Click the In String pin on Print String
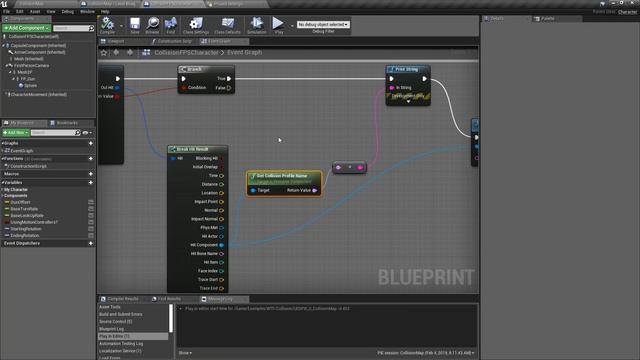This screenshot has height=360, width=640. pos(392,88)
